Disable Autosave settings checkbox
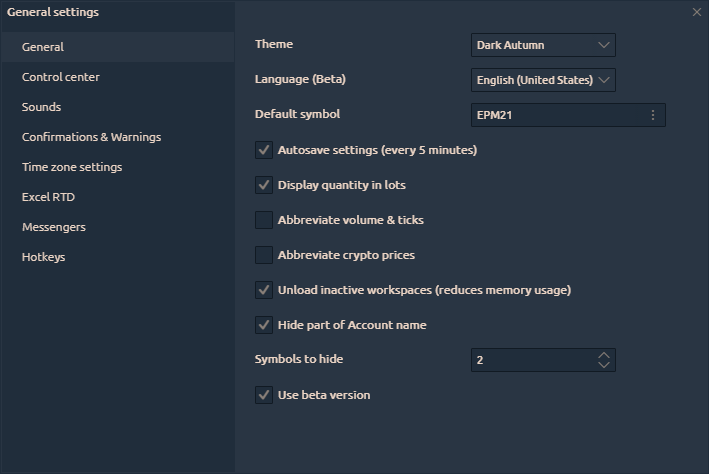The height and width of the screenshot is (474, 709). click(264, 150)
